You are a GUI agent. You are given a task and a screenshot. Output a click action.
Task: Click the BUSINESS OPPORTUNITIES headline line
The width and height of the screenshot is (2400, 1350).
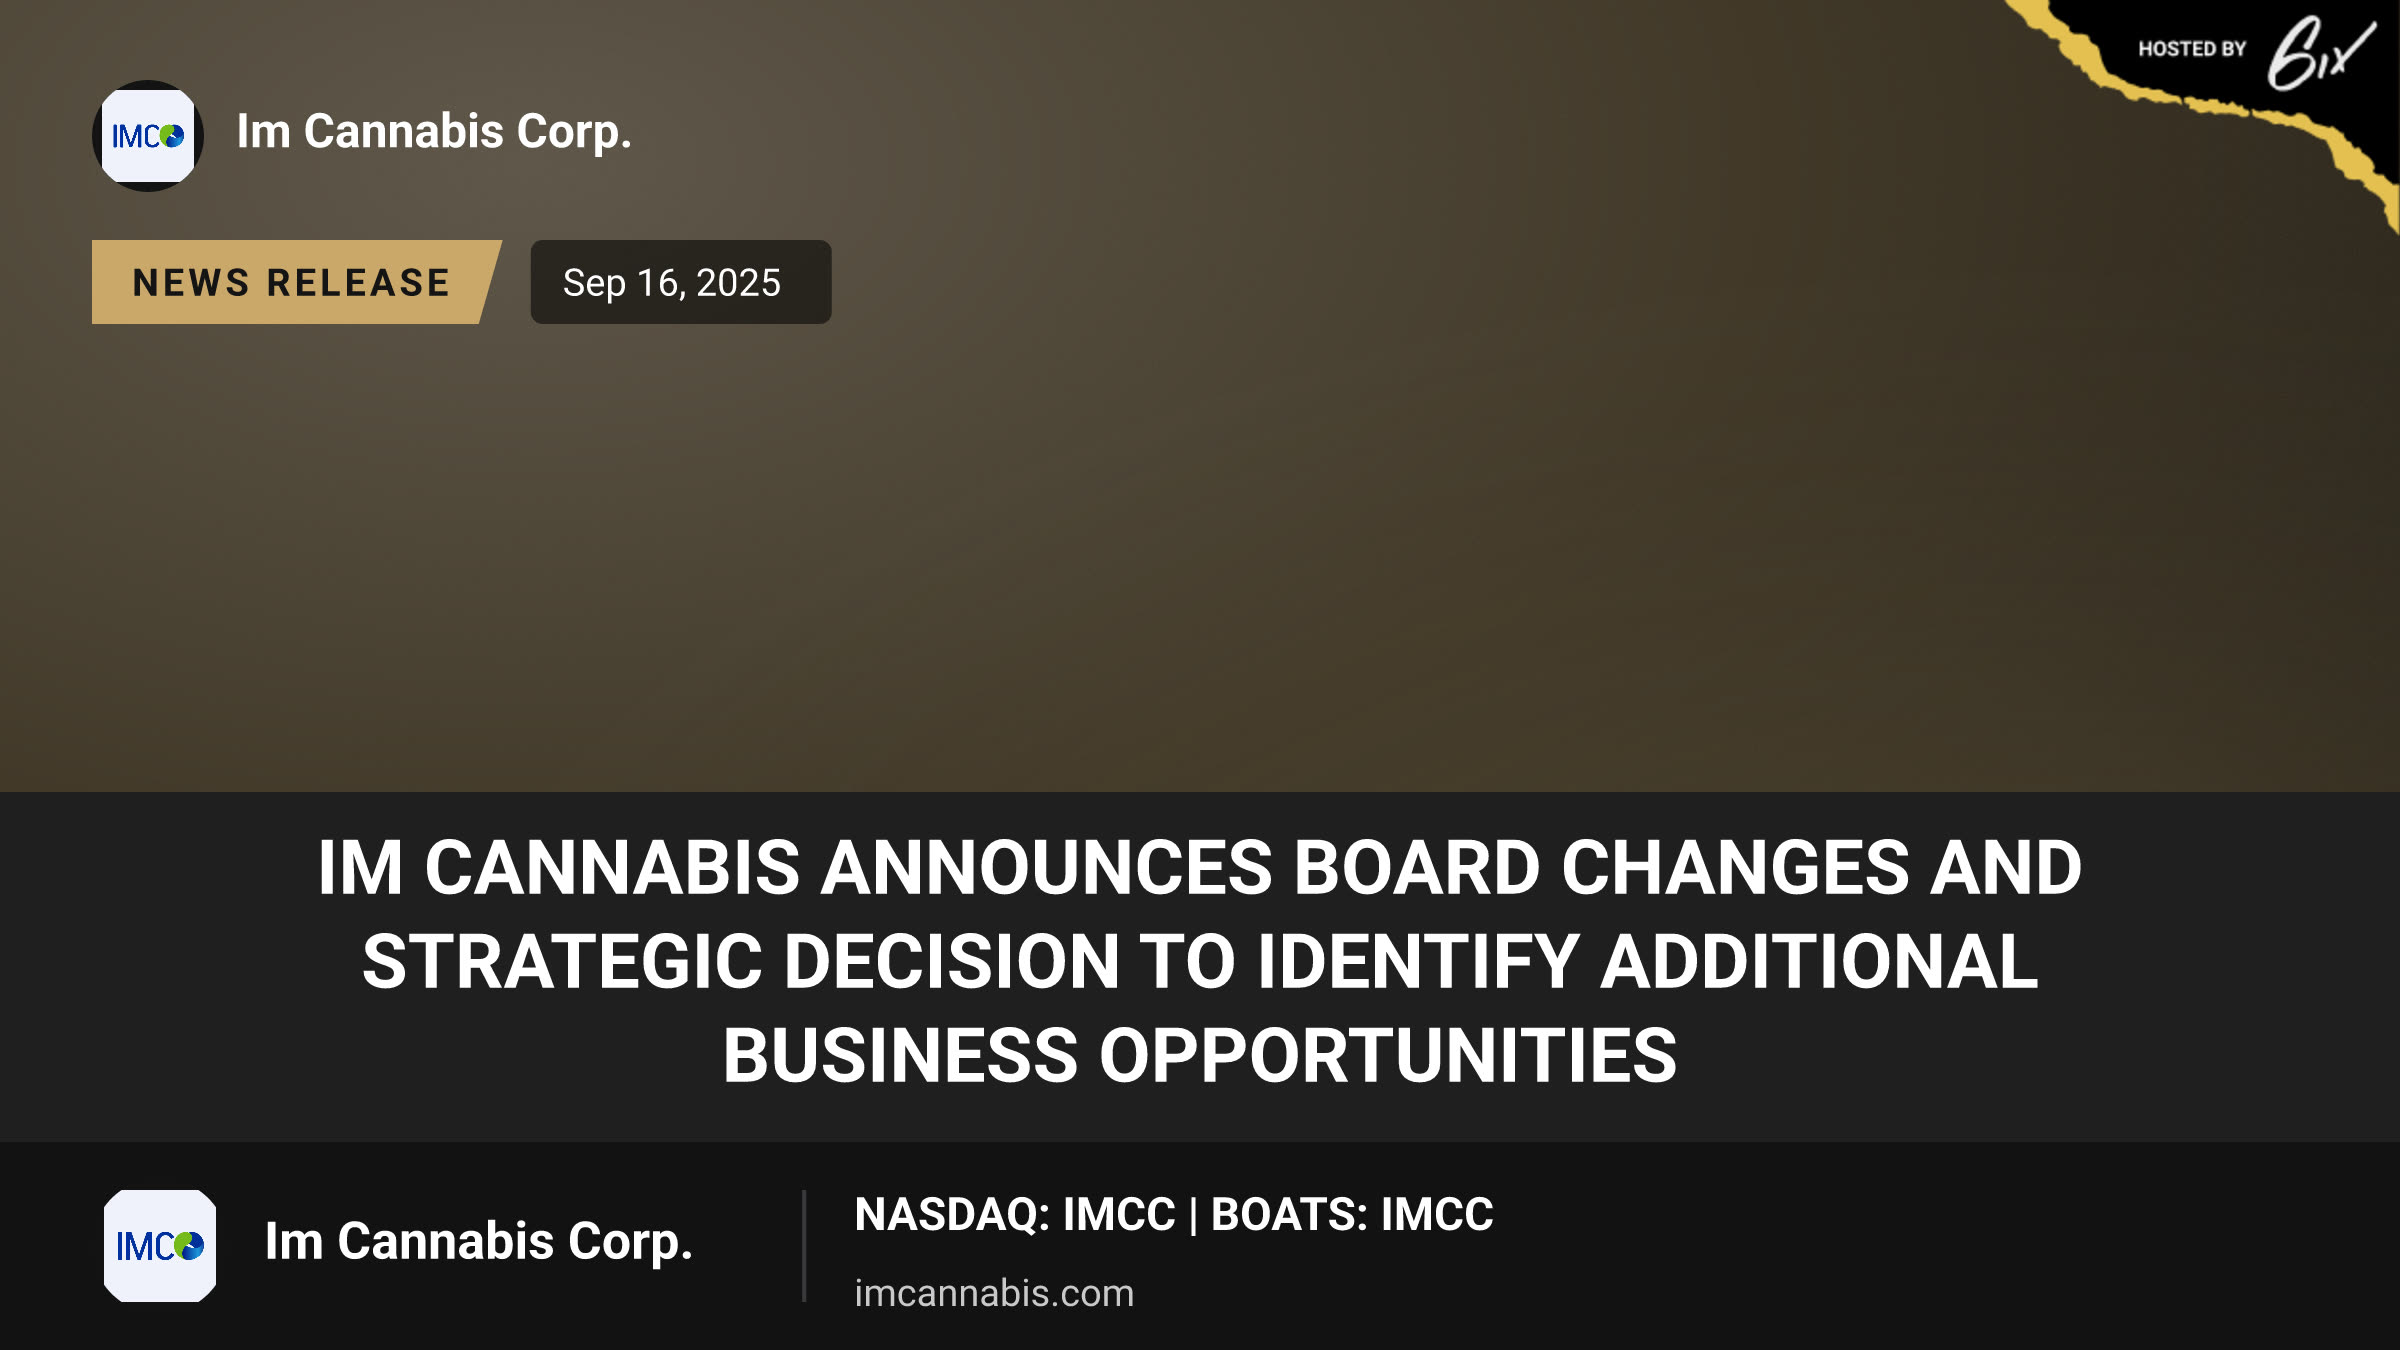point(1200,1056)
